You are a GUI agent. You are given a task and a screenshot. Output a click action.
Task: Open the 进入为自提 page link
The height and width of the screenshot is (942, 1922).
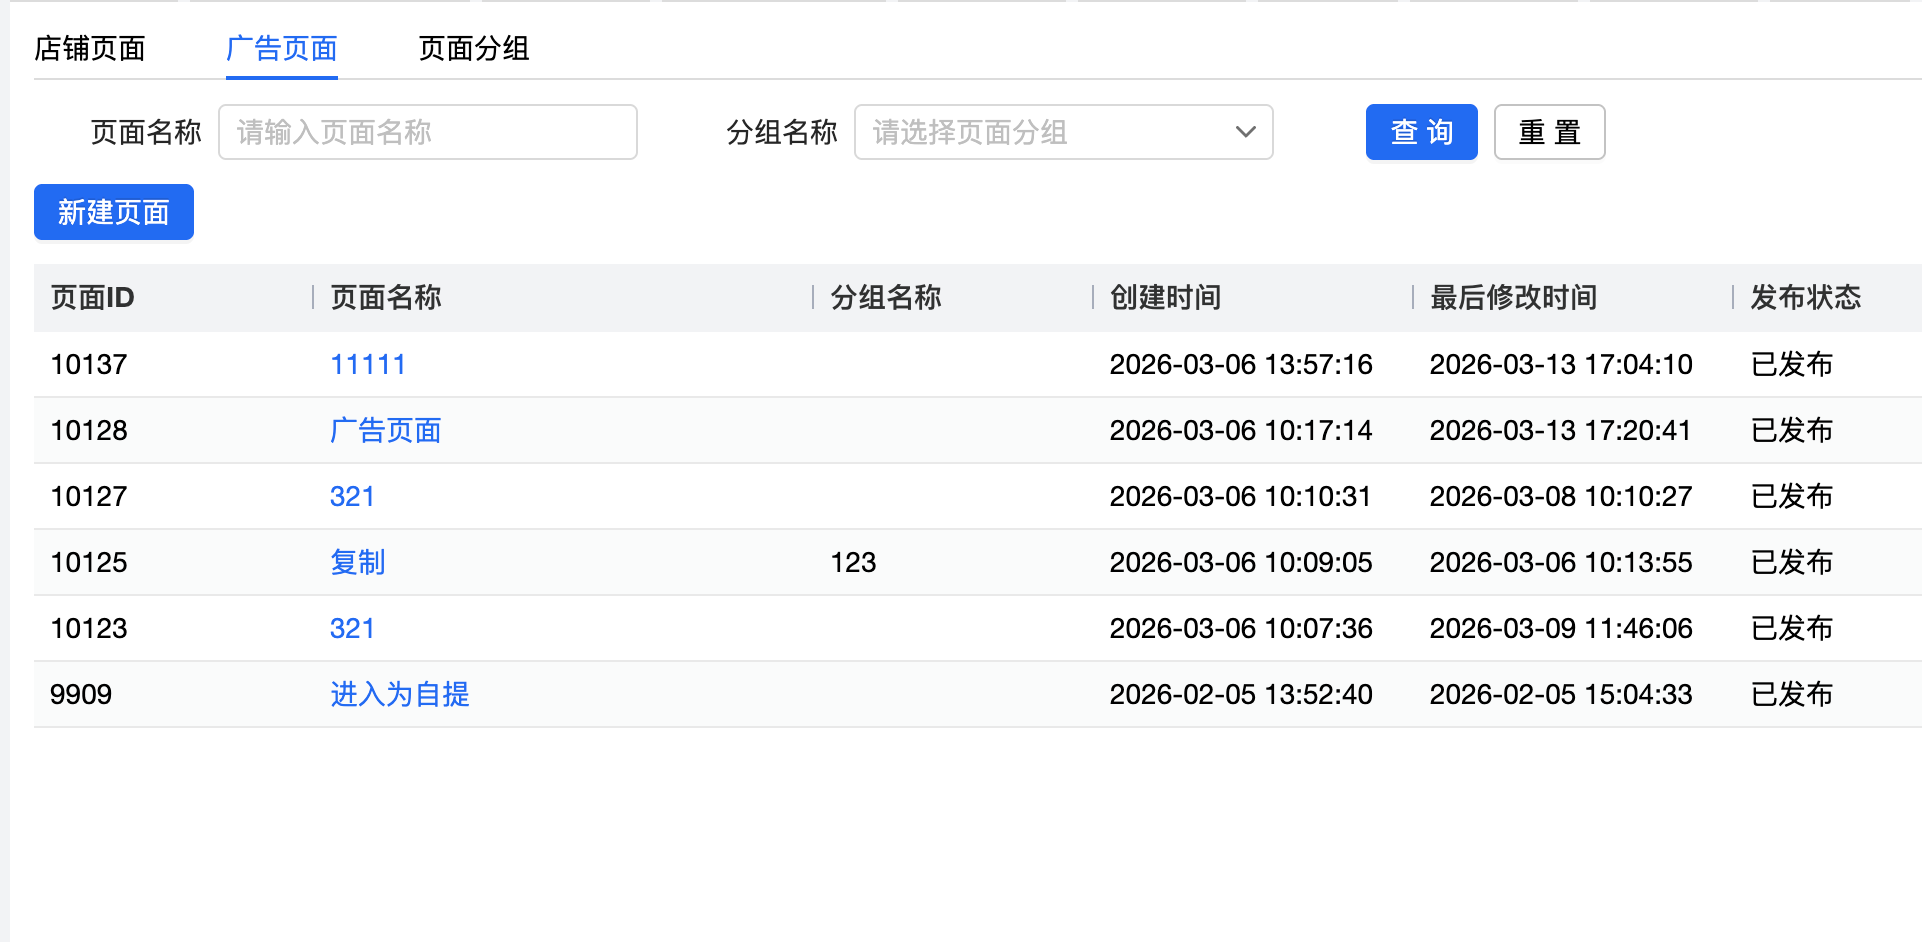coord(399,694)
